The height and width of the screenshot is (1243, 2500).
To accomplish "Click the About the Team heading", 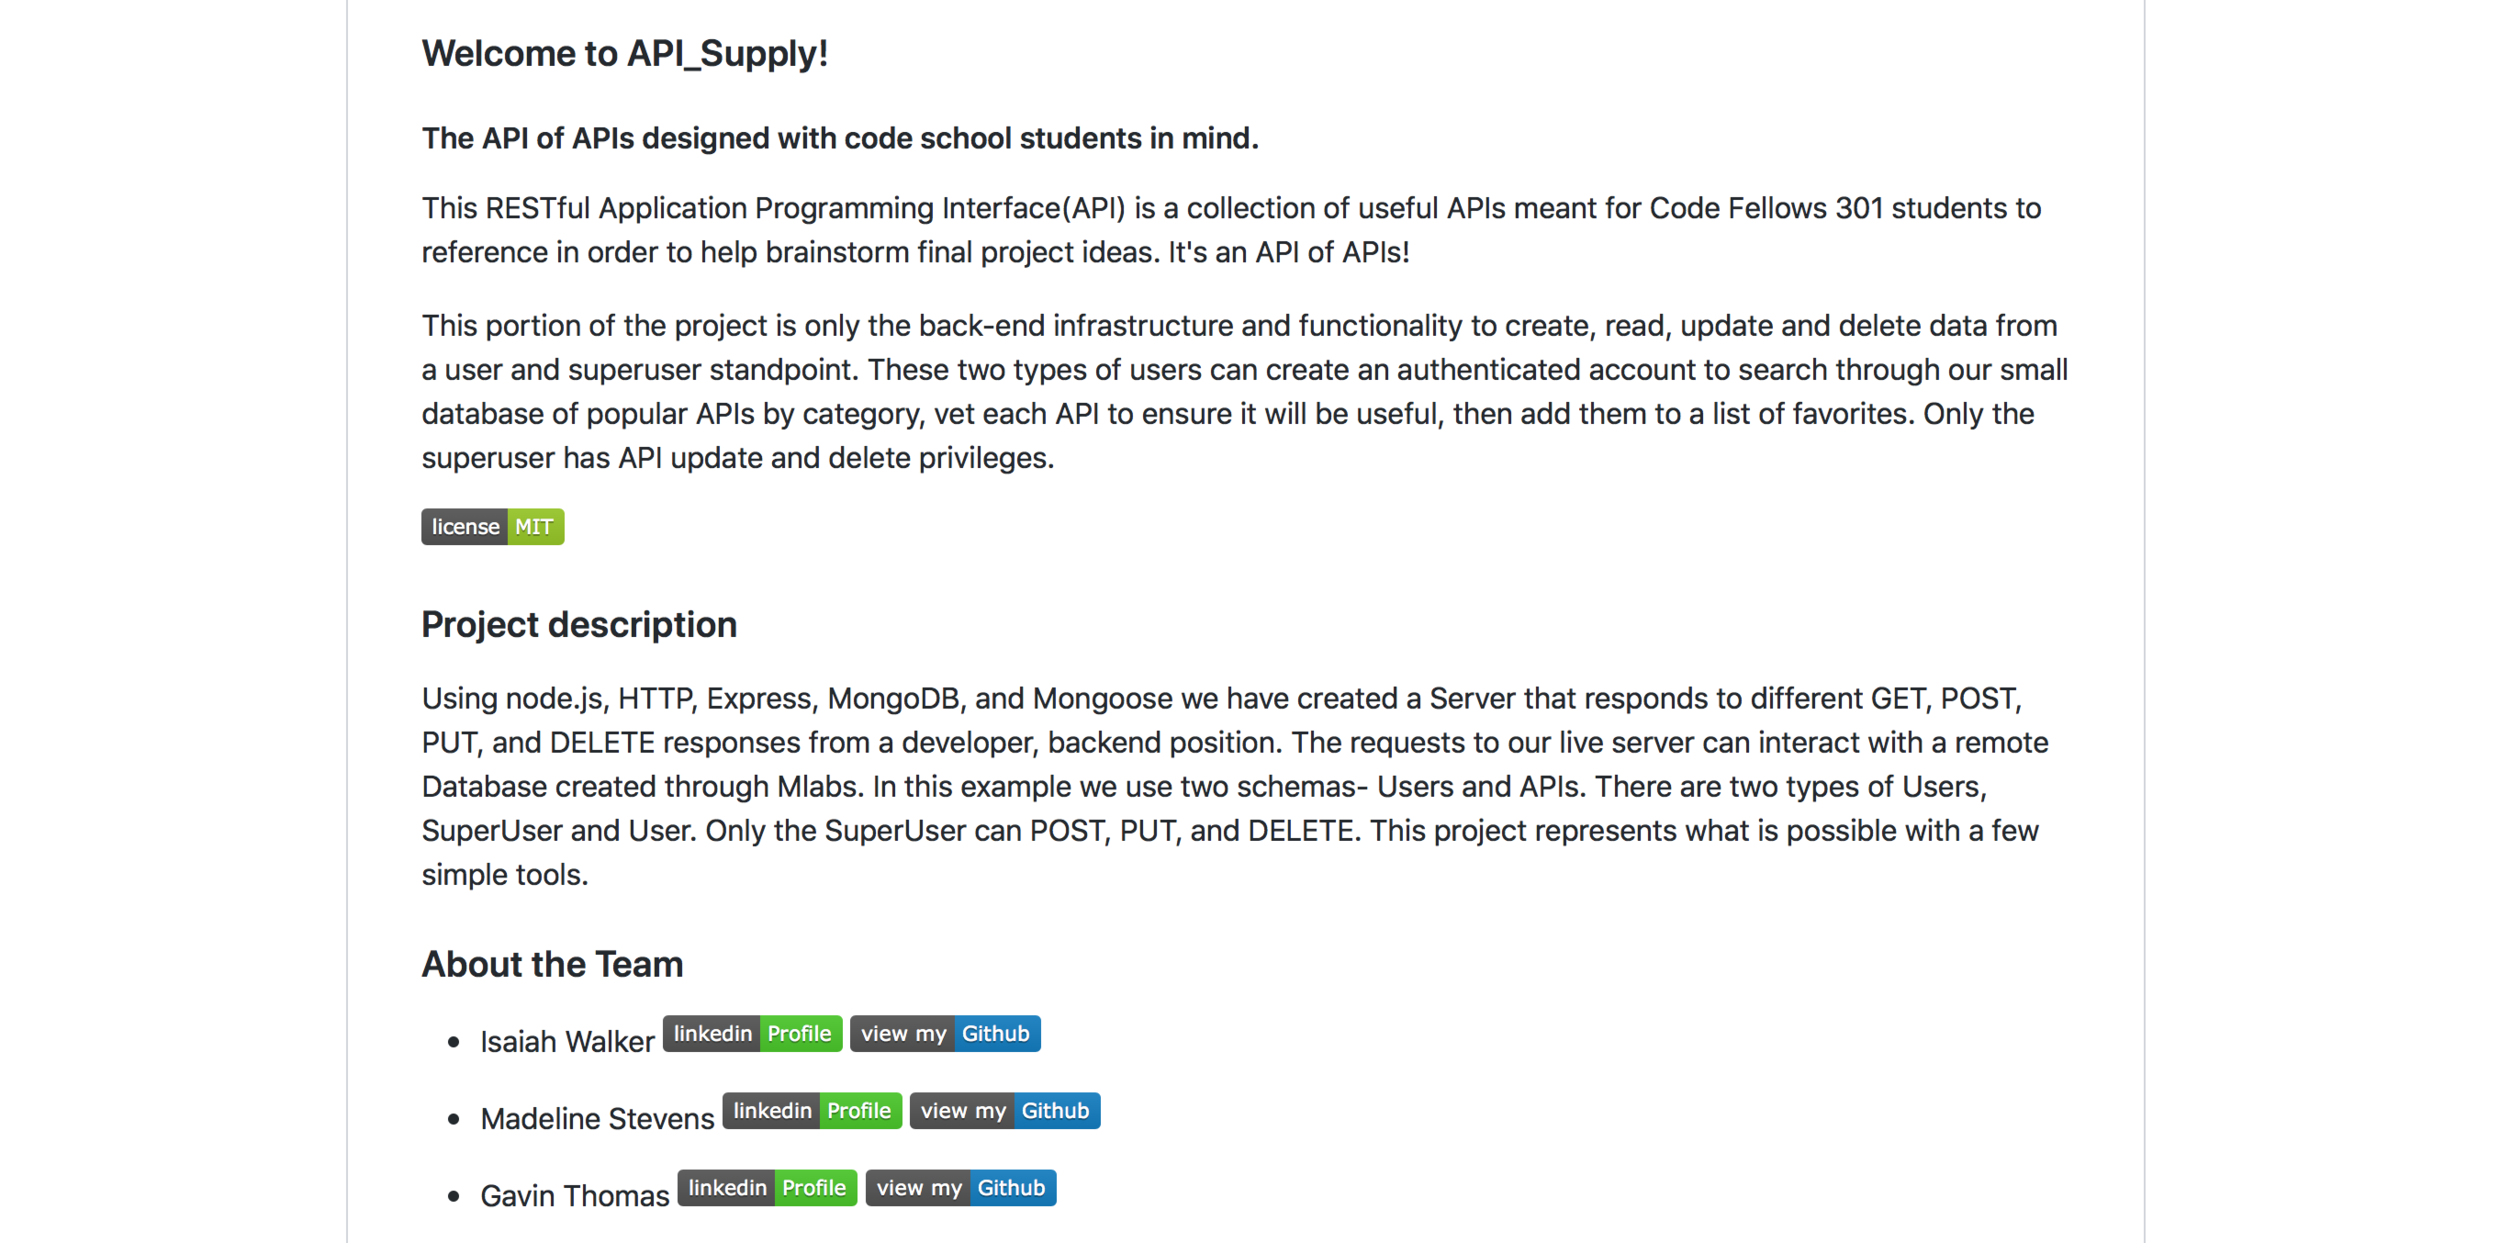I will [552, 964].
